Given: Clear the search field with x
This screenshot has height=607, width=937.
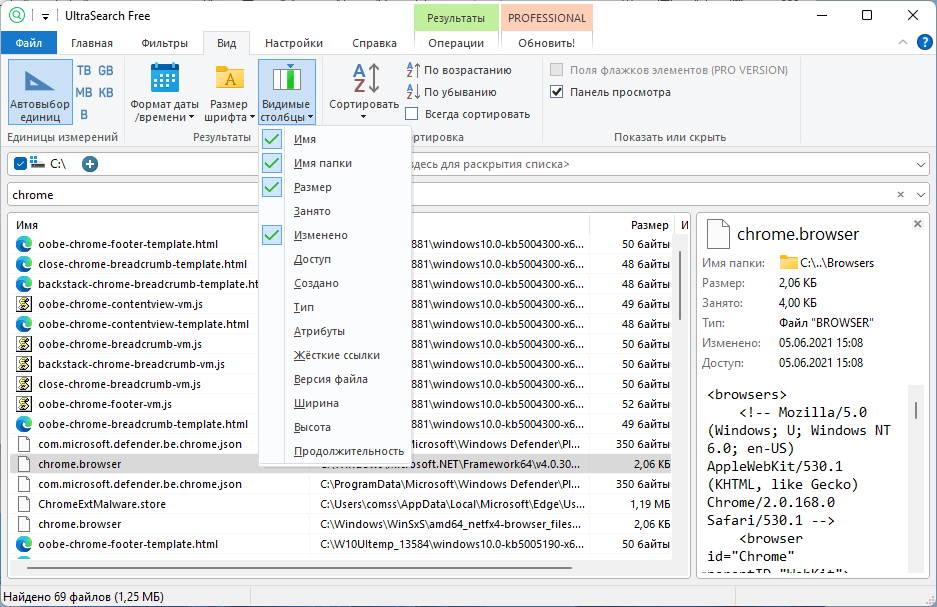Looking at the screenshot, I should (x=901, y=195).
